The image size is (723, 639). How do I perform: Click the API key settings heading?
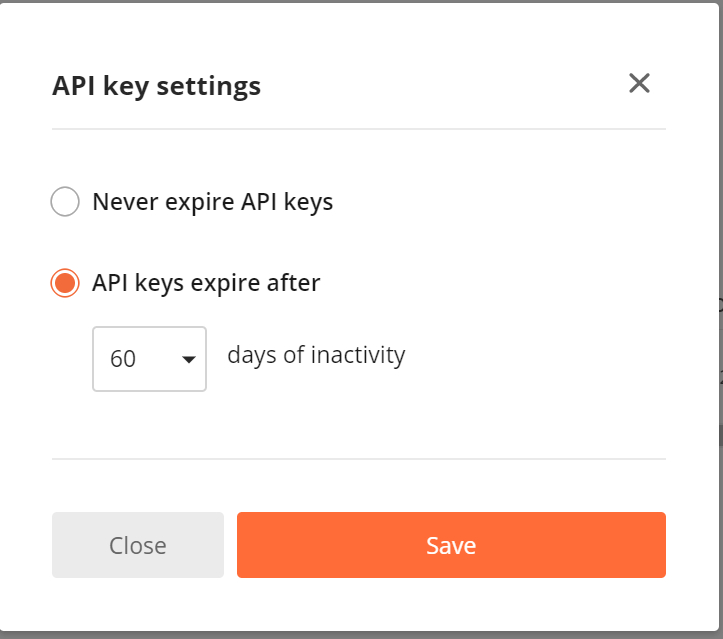click(156, 86)
